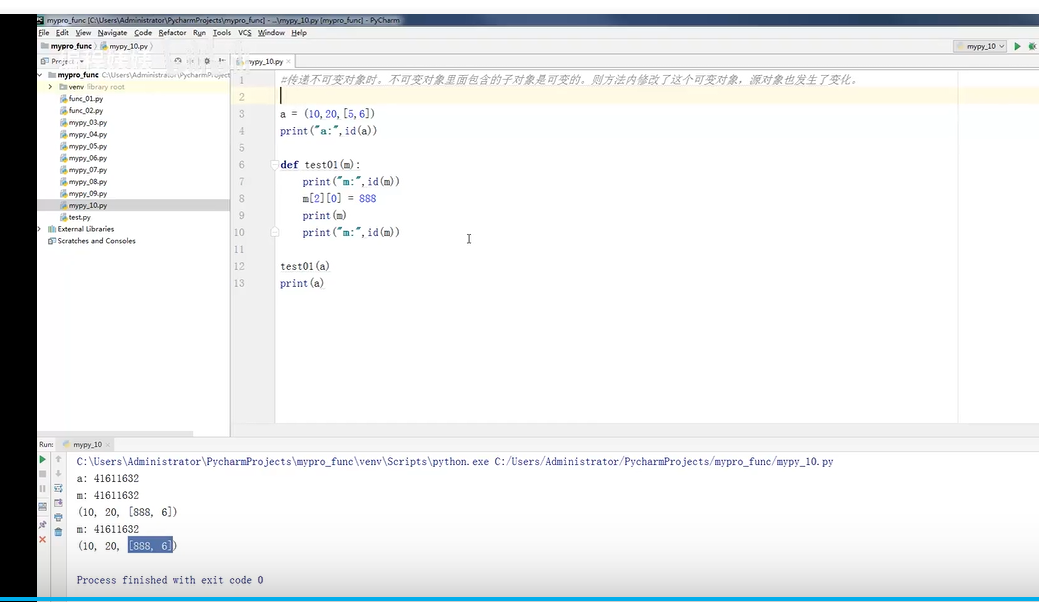Hide the Project tool window

coord(222,60)
